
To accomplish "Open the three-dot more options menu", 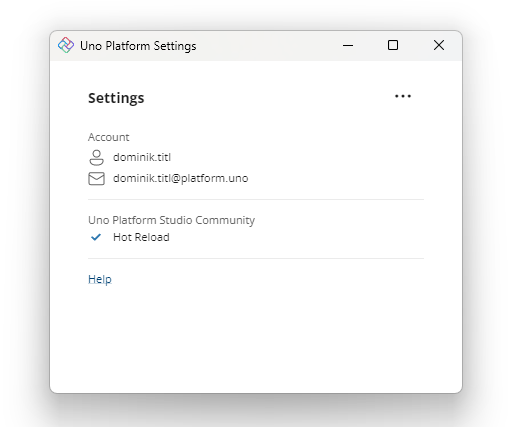I will coord(403,96).
